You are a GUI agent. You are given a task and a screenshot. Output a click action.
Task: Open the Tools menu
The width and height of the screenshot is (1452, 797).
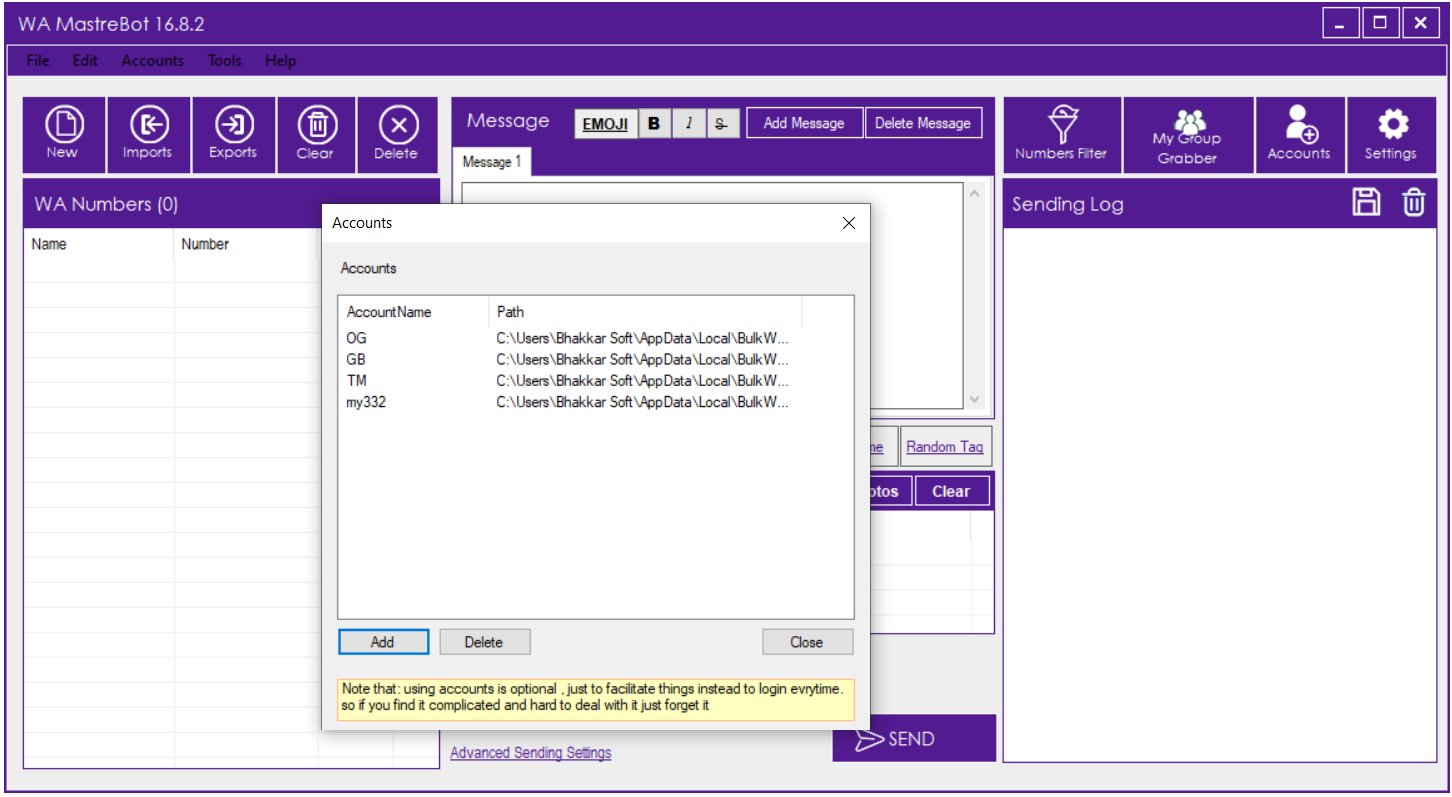pyautogui.click(x=224, y=61)
